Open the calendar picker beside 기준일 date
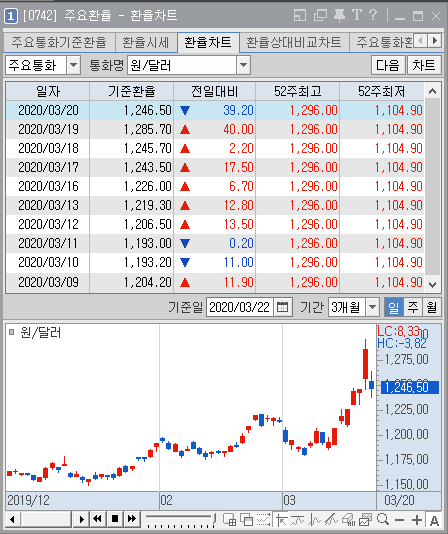Screen dimensions: 448x534 click(282, 307)
